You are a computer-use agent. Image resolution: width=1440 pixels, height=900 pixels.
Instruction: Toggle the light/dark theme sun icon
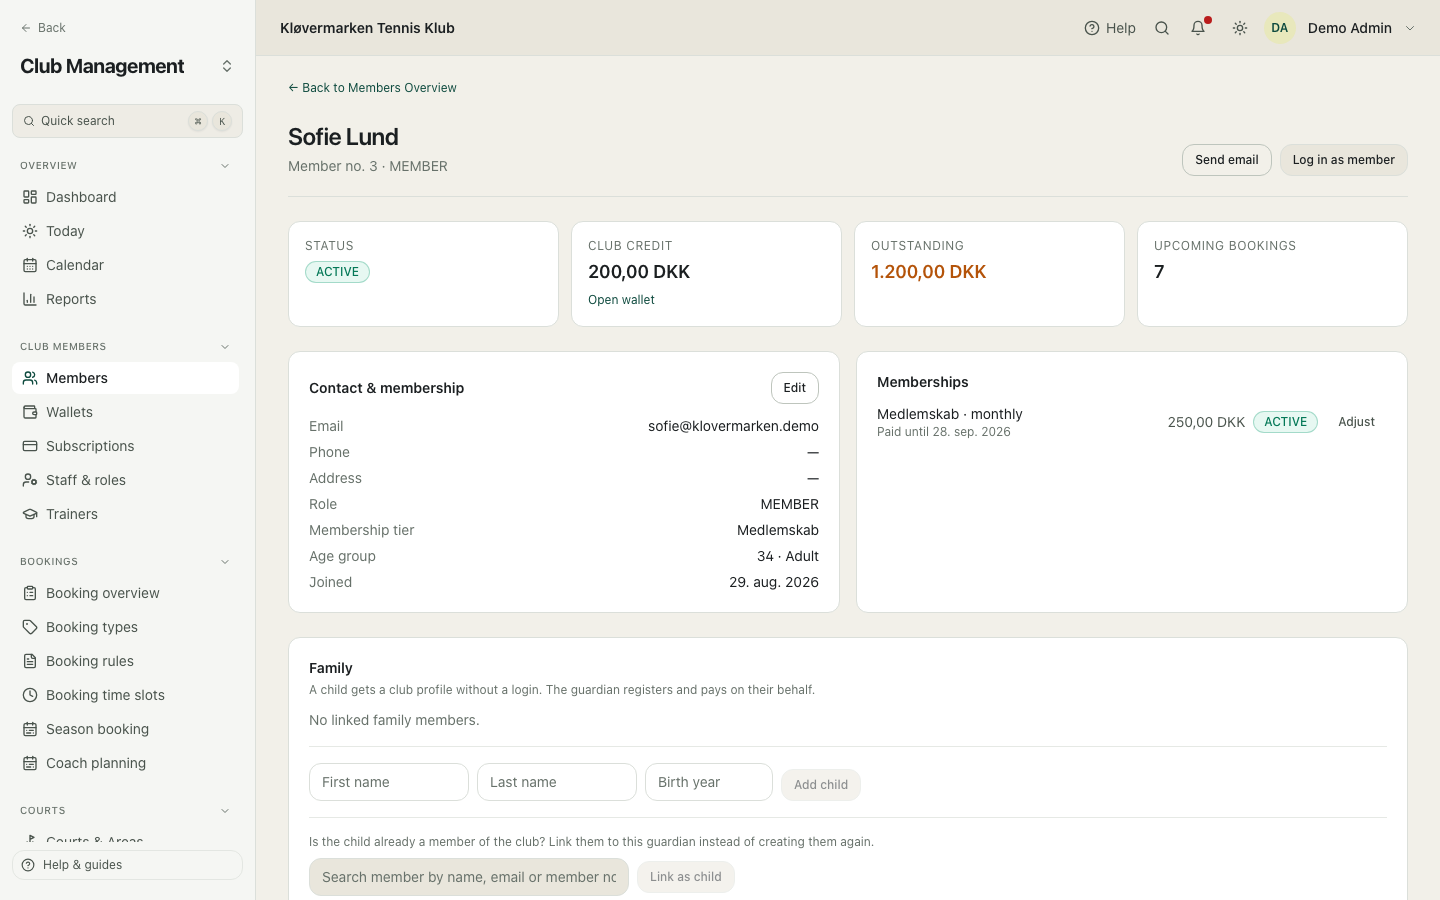[x=1240, y=28]
